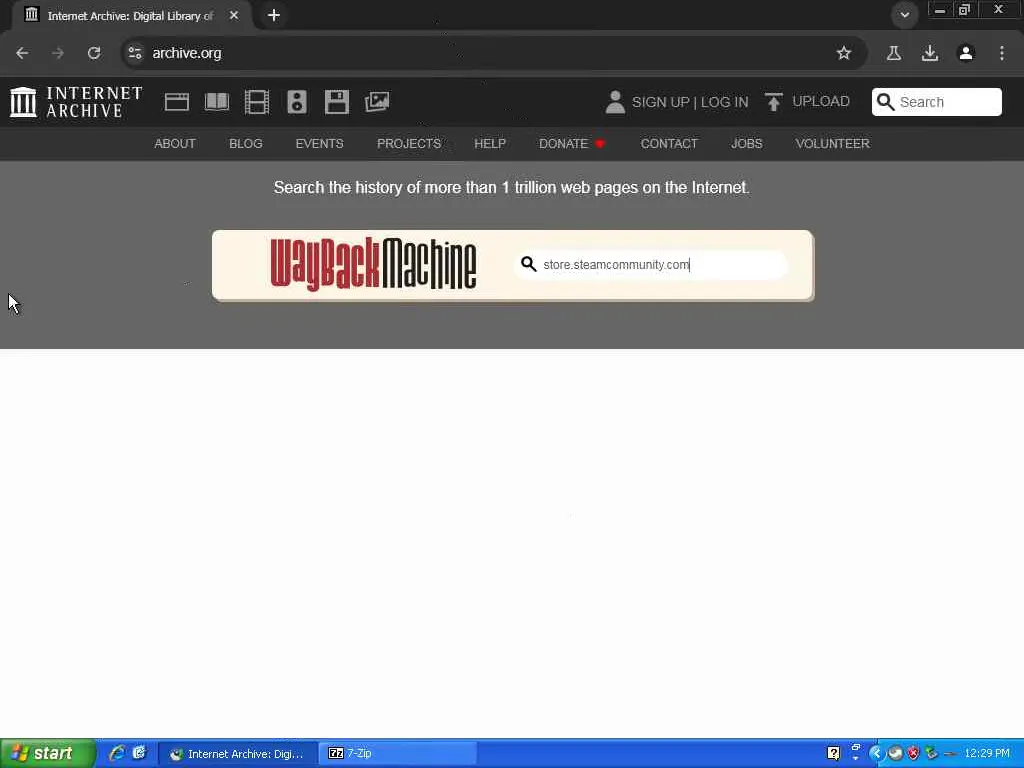Open the EVENTS menu item
This screenshot has height=768, width=1024.
pos(319,144)
